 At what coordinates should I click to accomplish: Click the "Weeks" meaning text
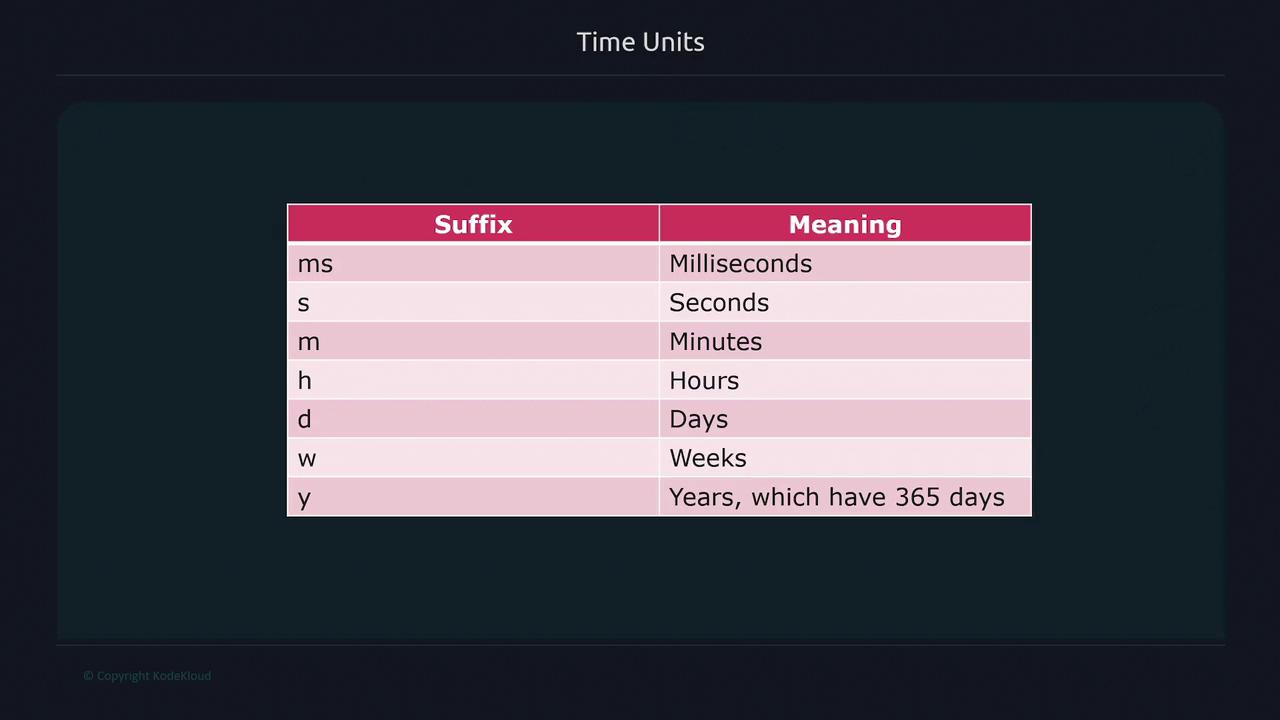point(707,459)
